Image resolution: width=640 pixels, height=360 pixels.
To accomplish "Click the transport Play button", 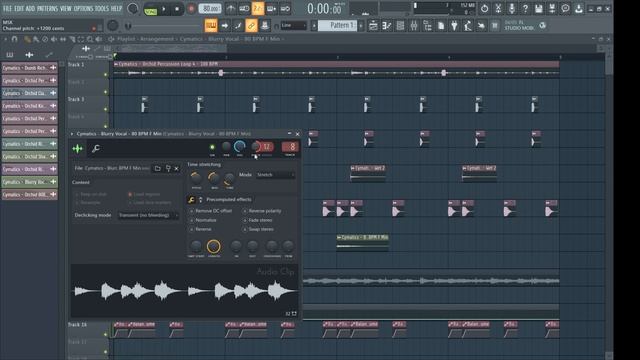I will [x=164, y=9].
